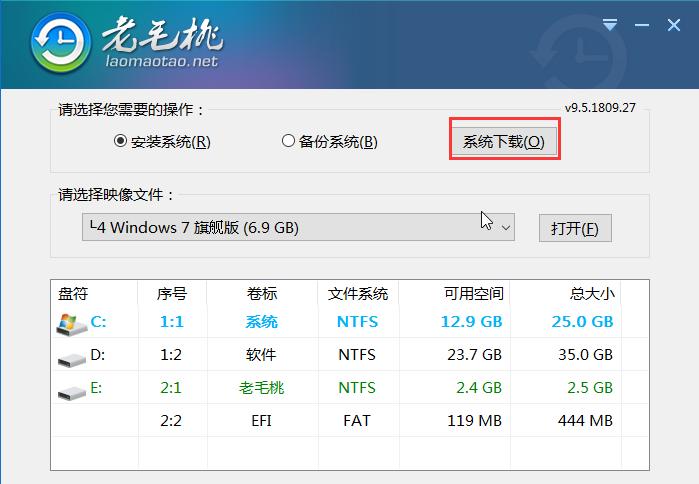Select the 备份系统(B) radio option
The image size is (699, 484).
click(329, 142)
